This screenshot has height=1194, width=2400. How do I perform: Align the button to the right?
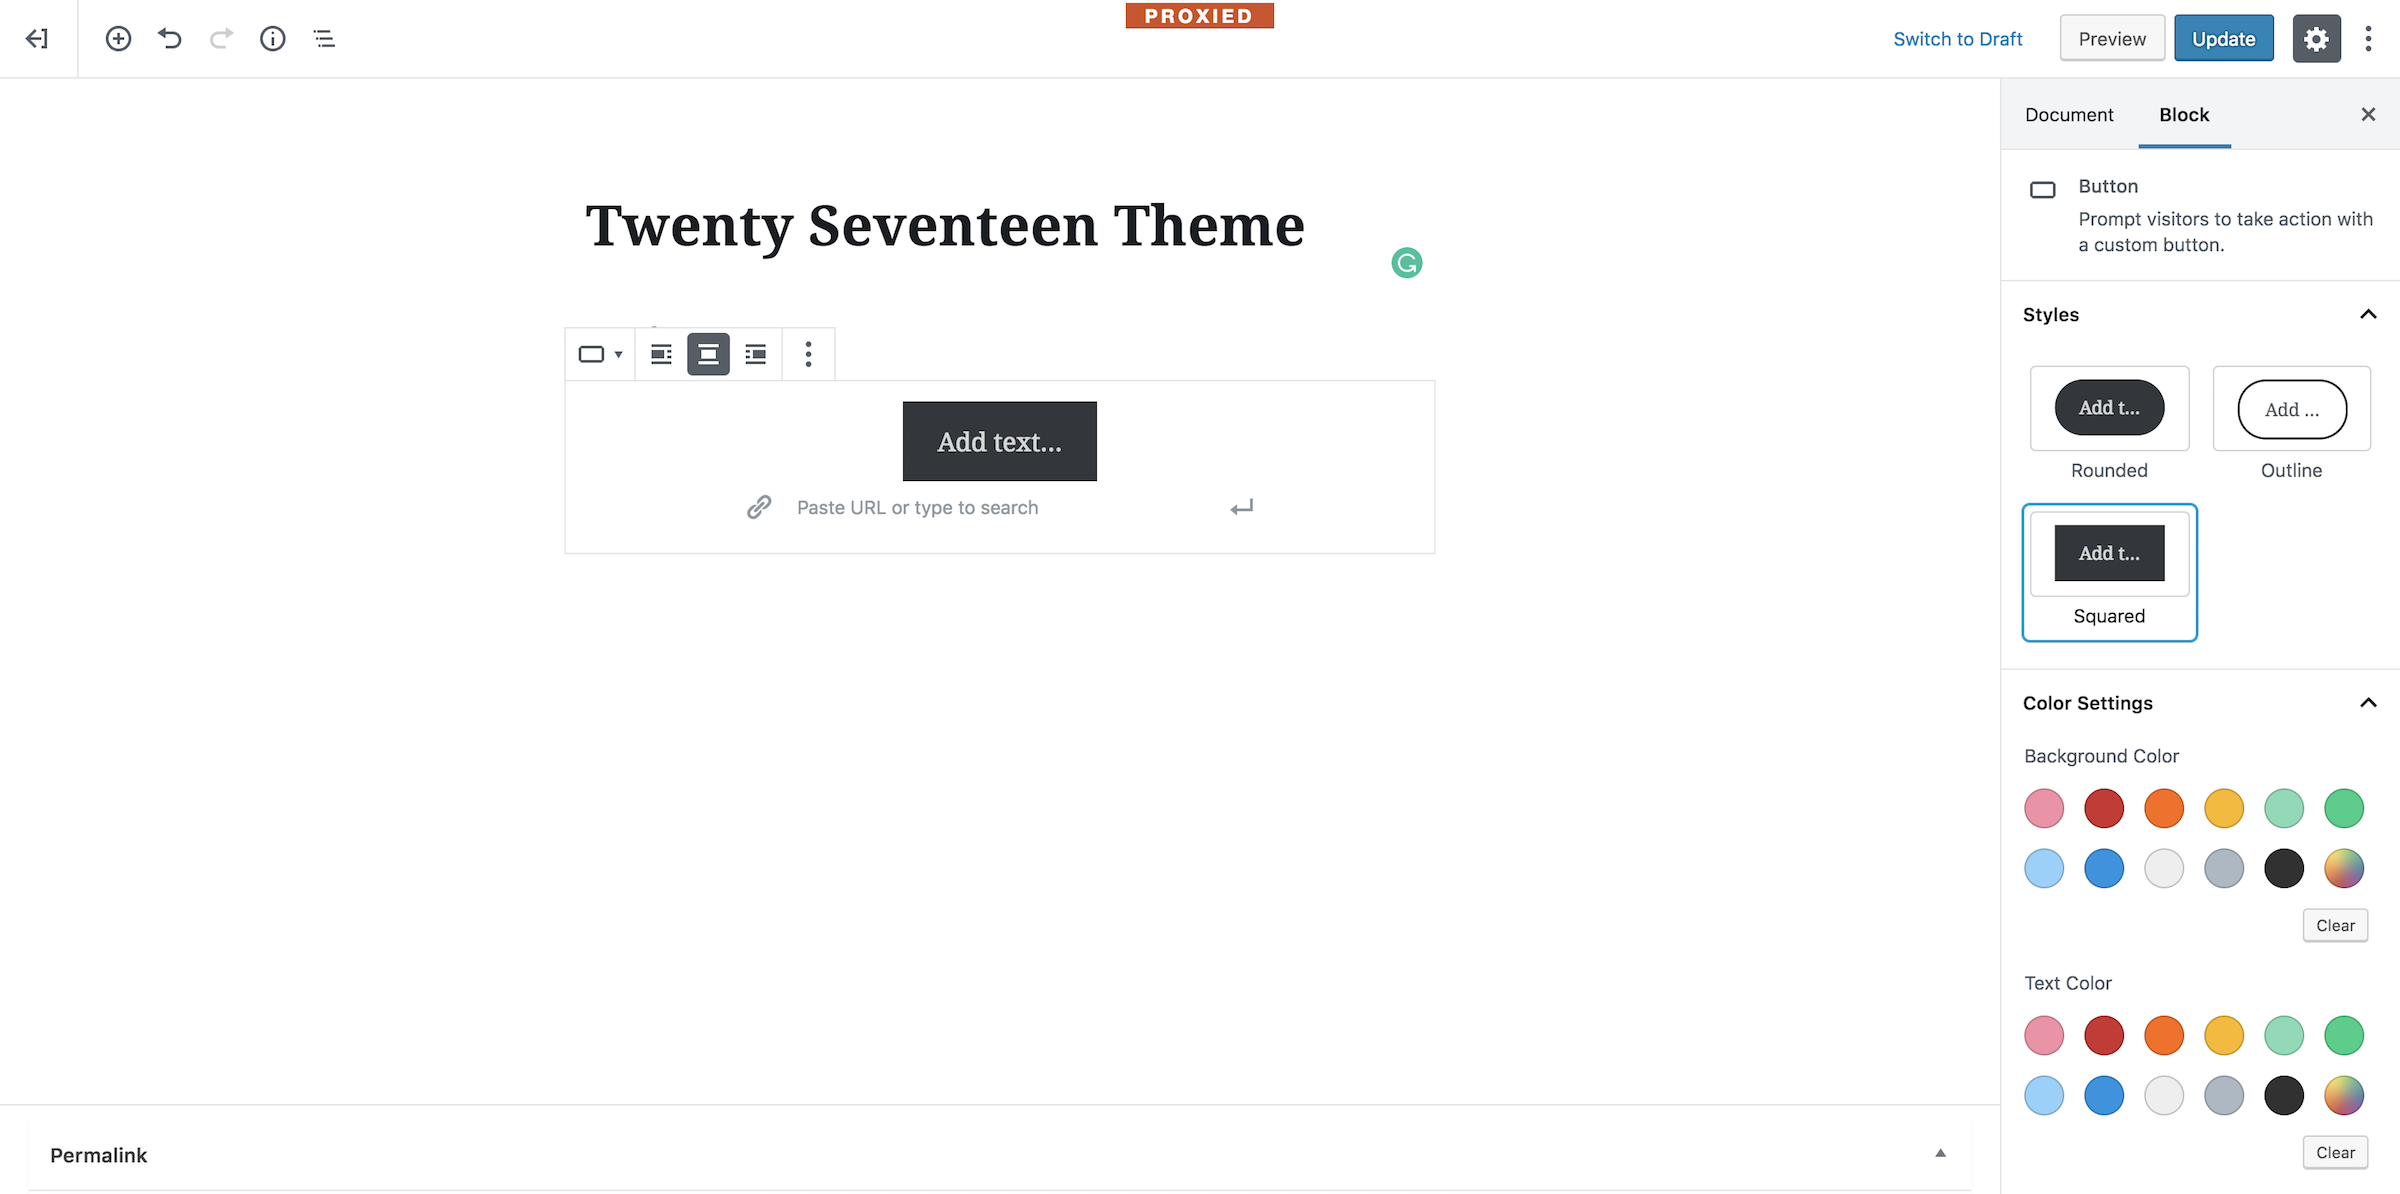[756, 353]
